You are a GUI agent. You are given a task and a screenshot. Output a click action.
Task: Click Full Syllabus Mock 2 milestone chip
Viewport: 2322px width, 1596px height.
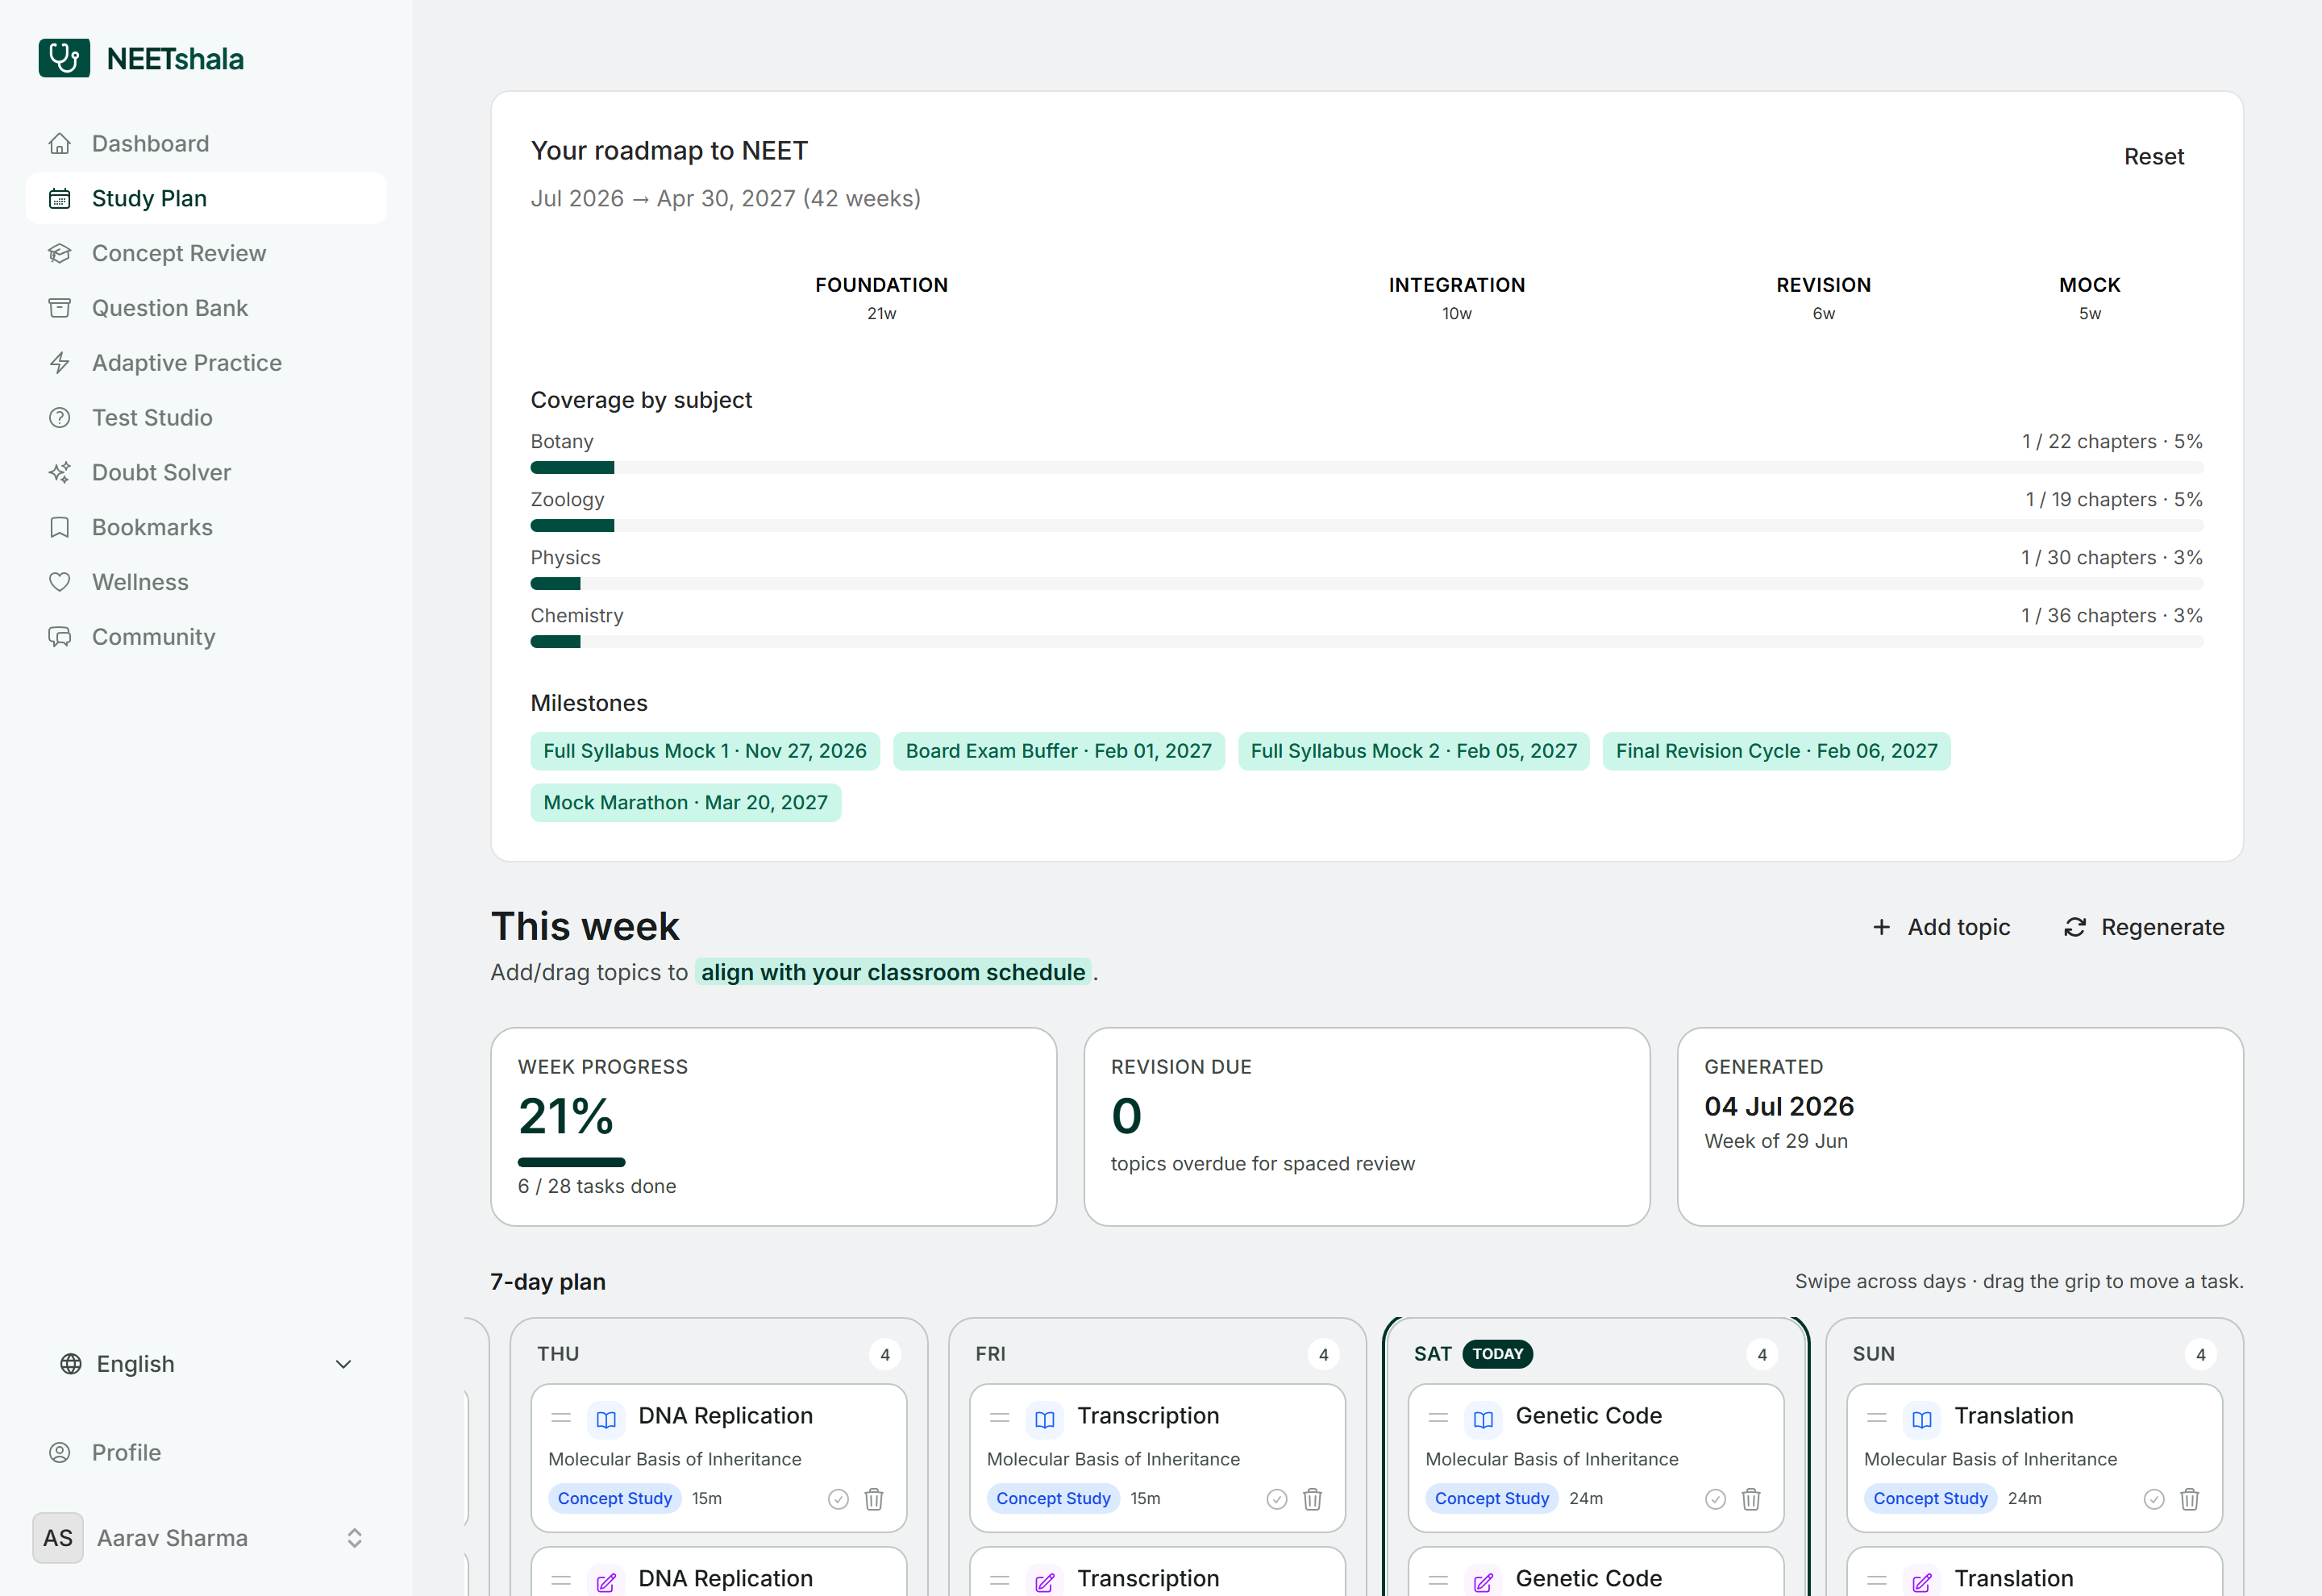pos(1413,751)
